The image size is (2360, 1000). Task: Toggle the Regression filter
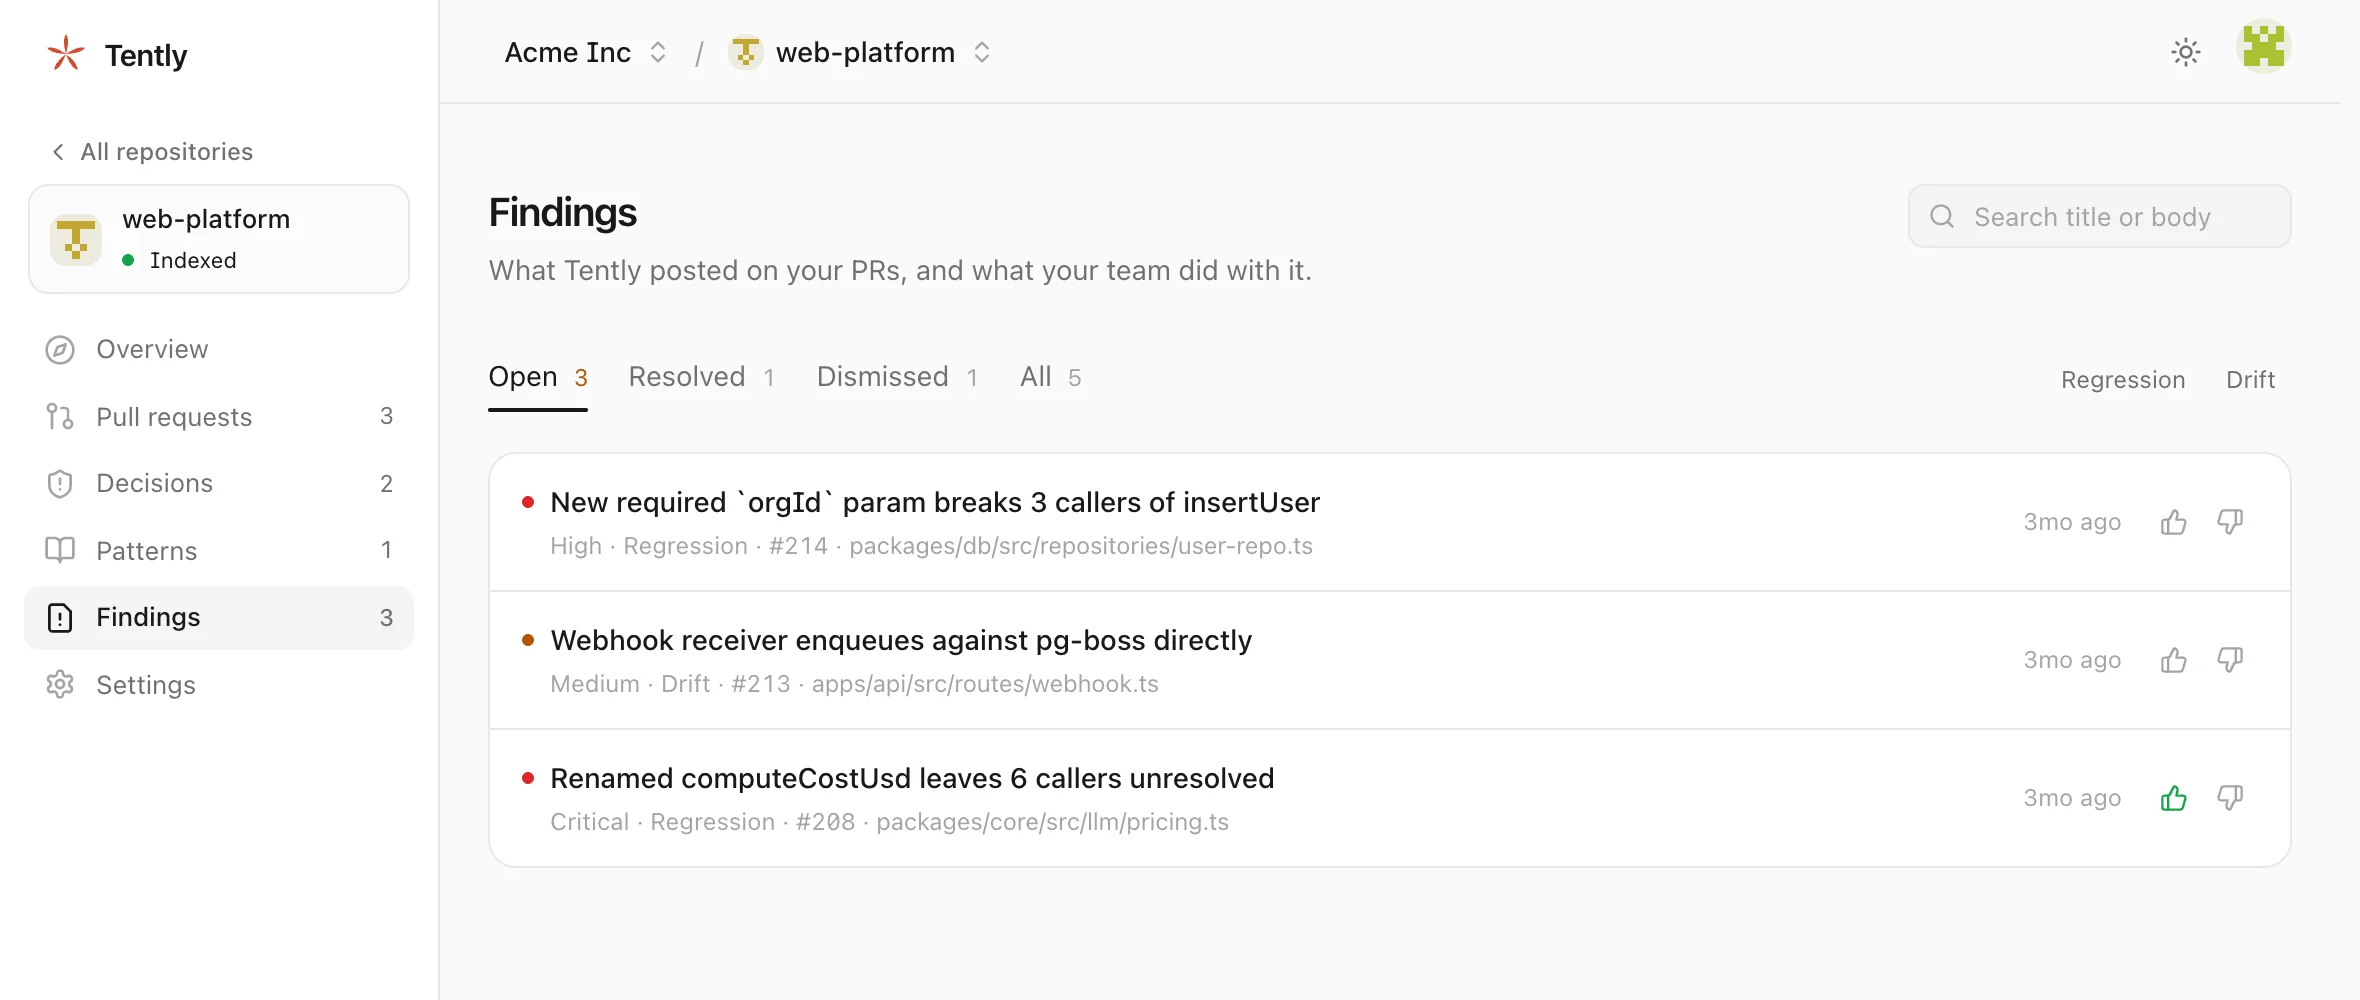pos(2123,380)
